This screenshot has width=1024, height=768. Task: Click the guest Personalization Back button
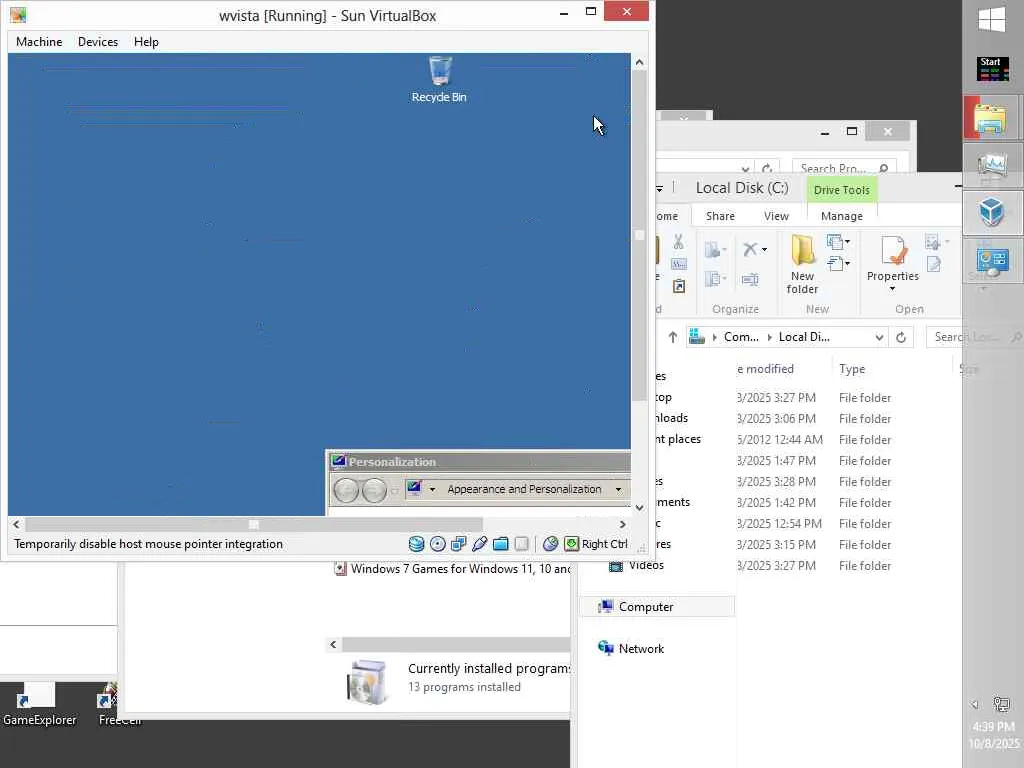[x=346, y=490]
